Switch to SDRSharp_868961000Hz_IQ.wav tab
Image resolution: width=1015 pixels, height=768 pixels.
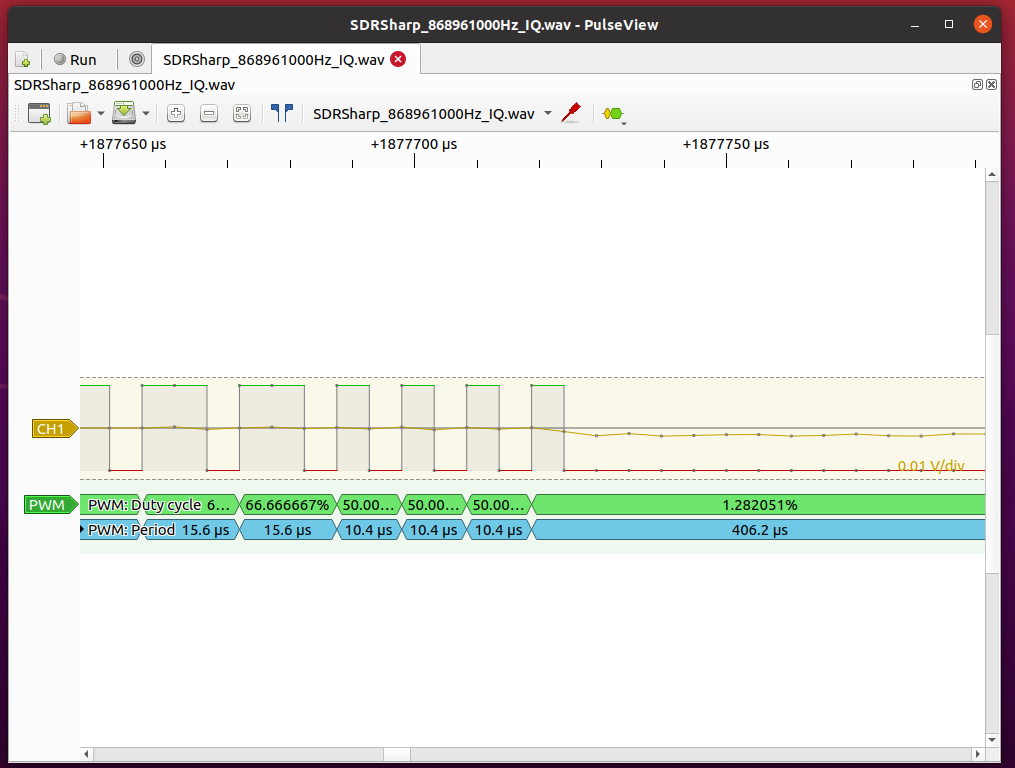point(274,60)
